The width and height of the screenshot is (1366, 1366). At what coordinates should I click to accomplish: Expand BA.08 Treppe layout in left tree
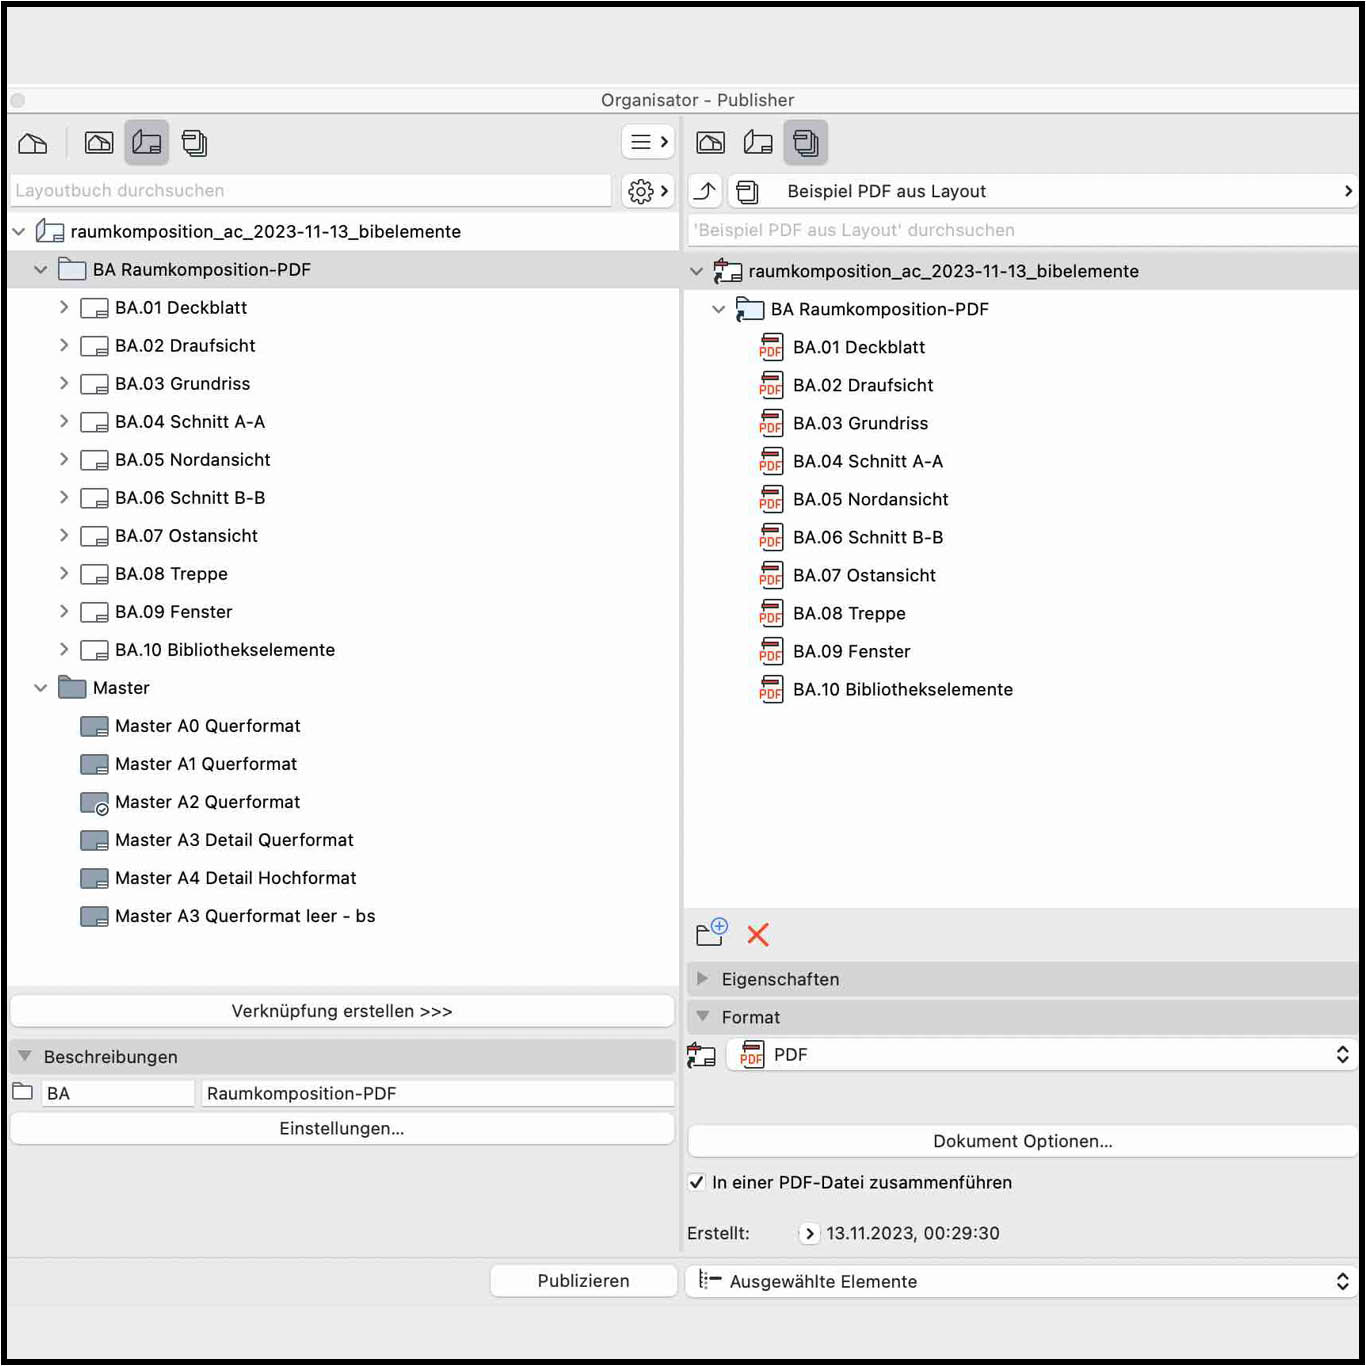63,573
